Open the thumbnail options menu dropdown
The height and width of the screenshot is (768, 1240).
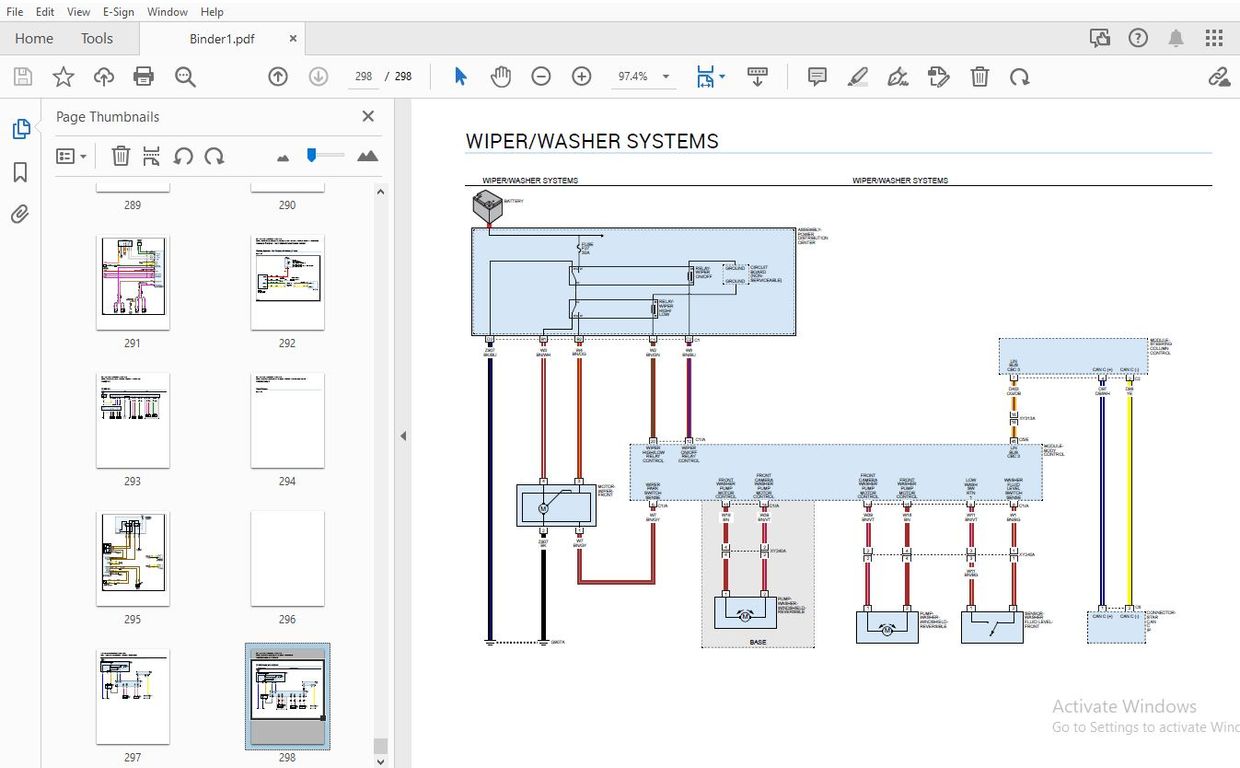tap(71, 156)
